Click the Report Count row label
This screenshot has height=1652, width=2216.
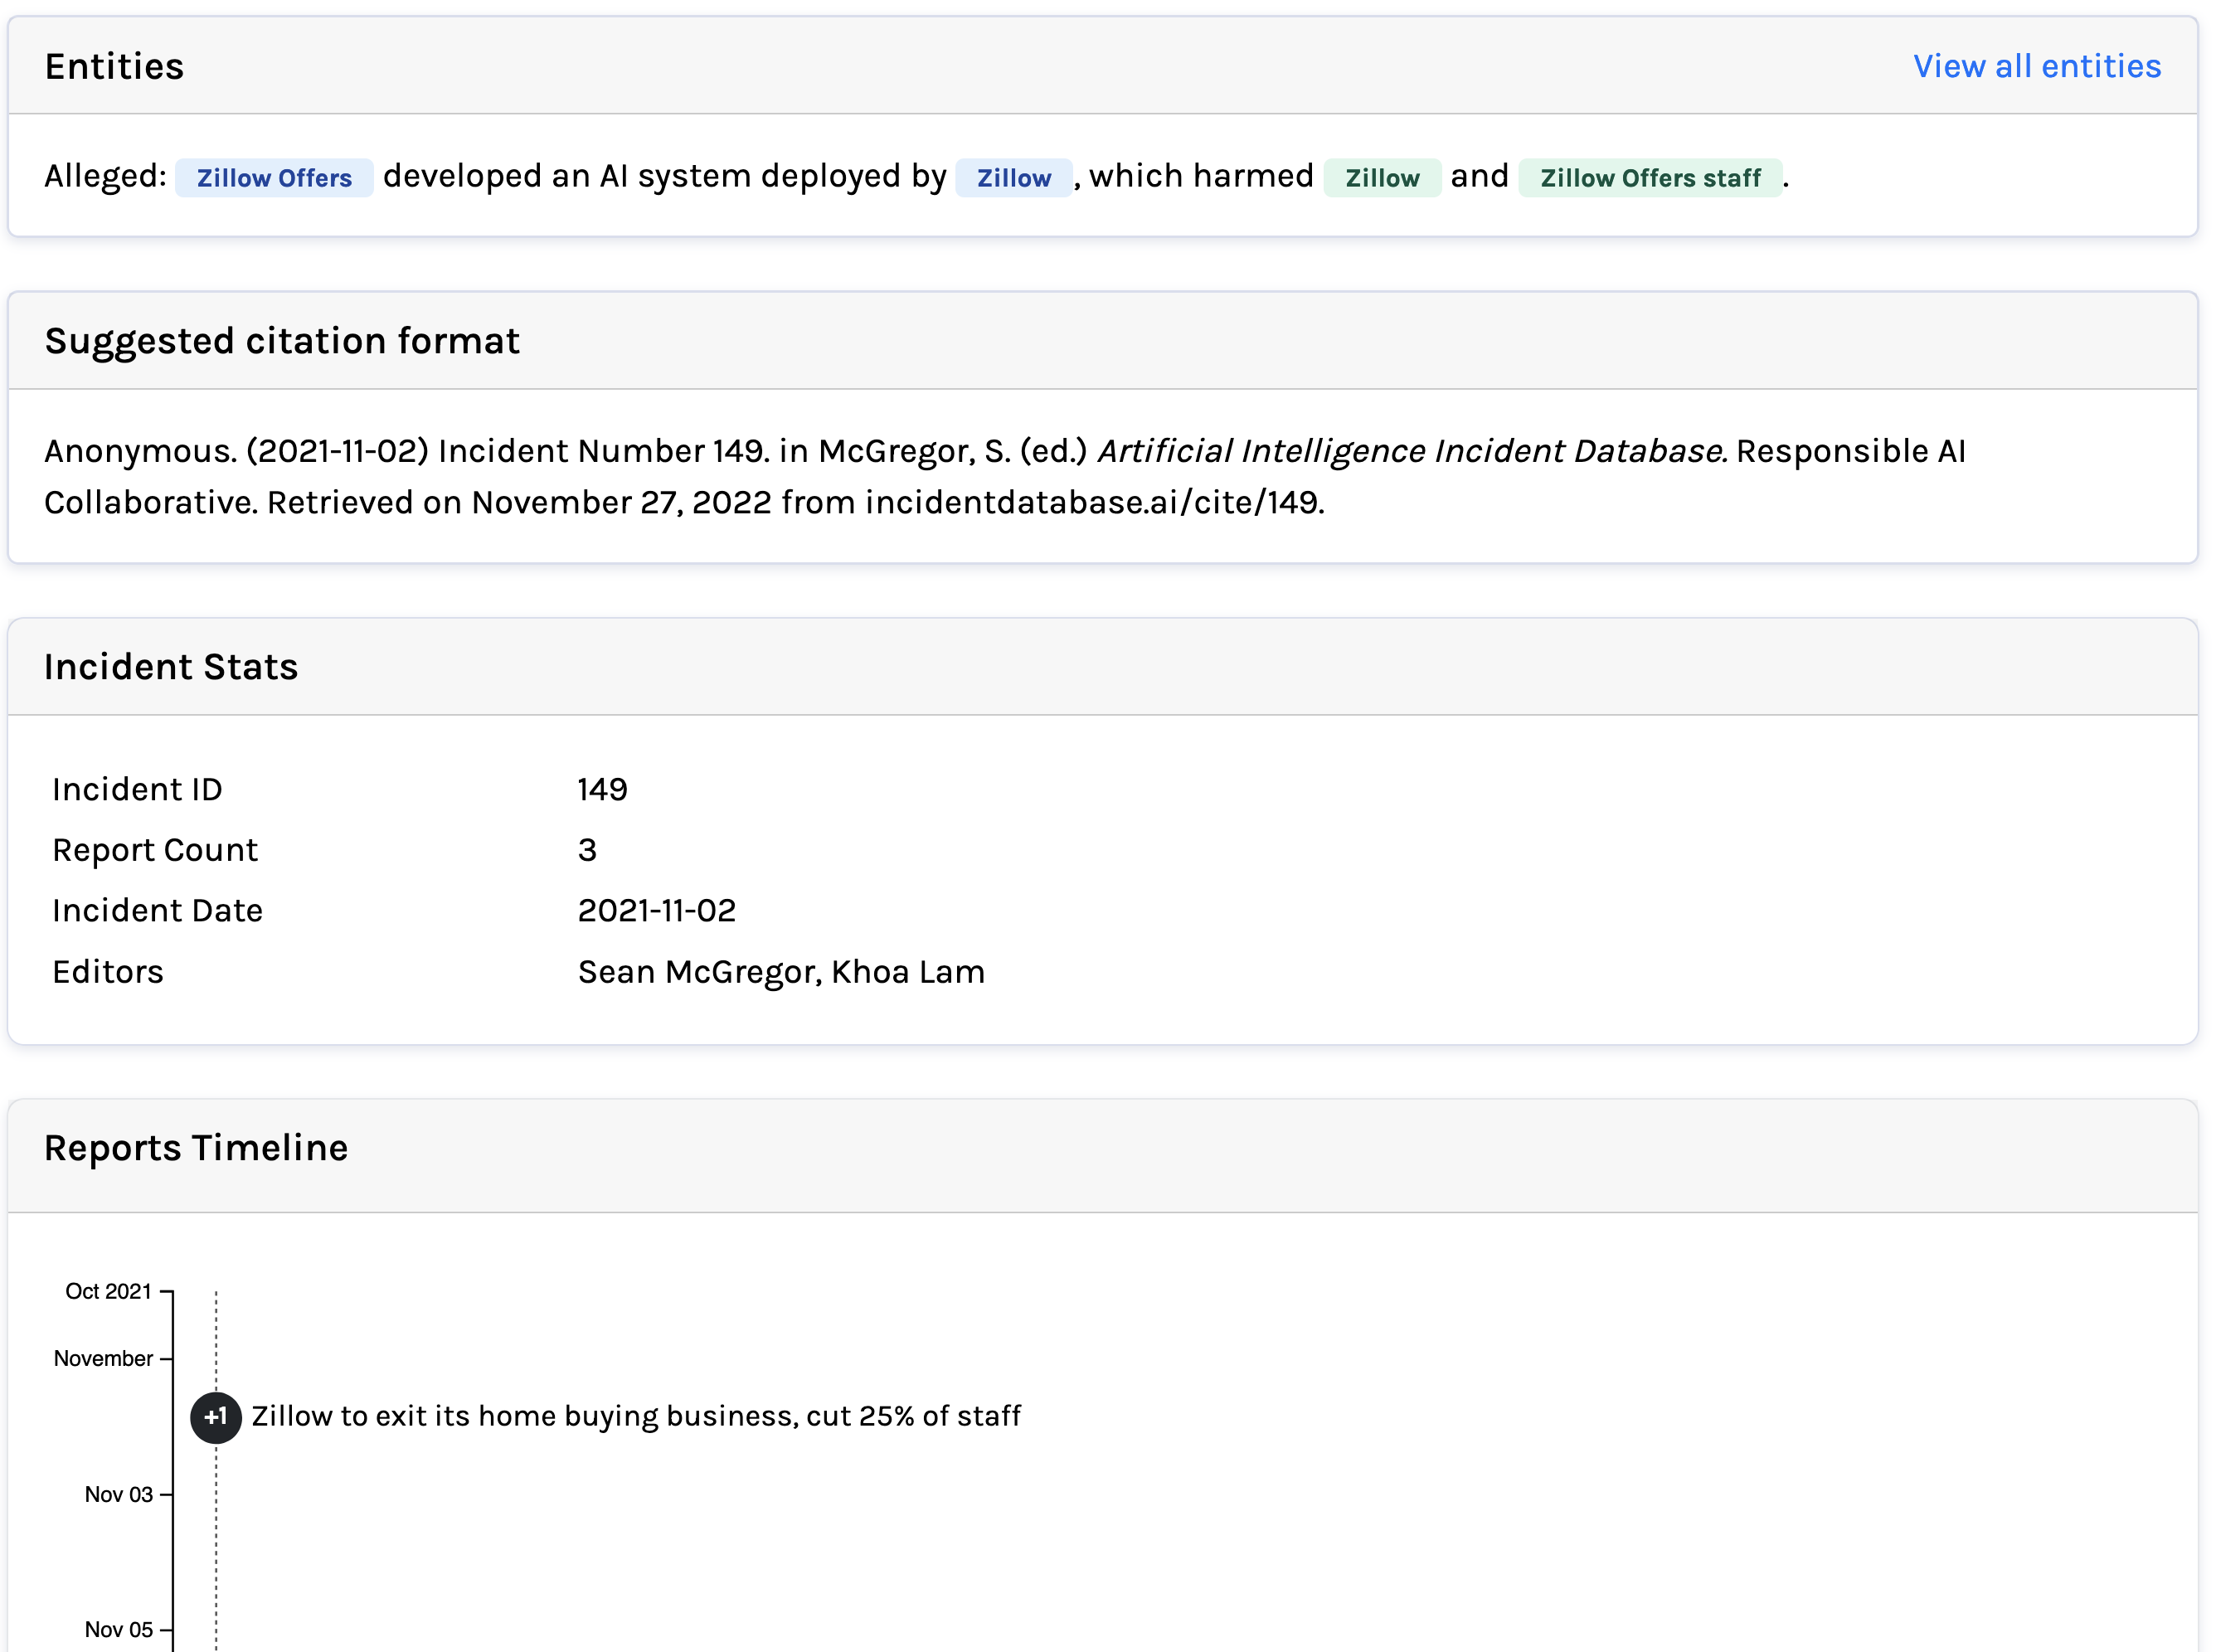click(x=155, y=850)
